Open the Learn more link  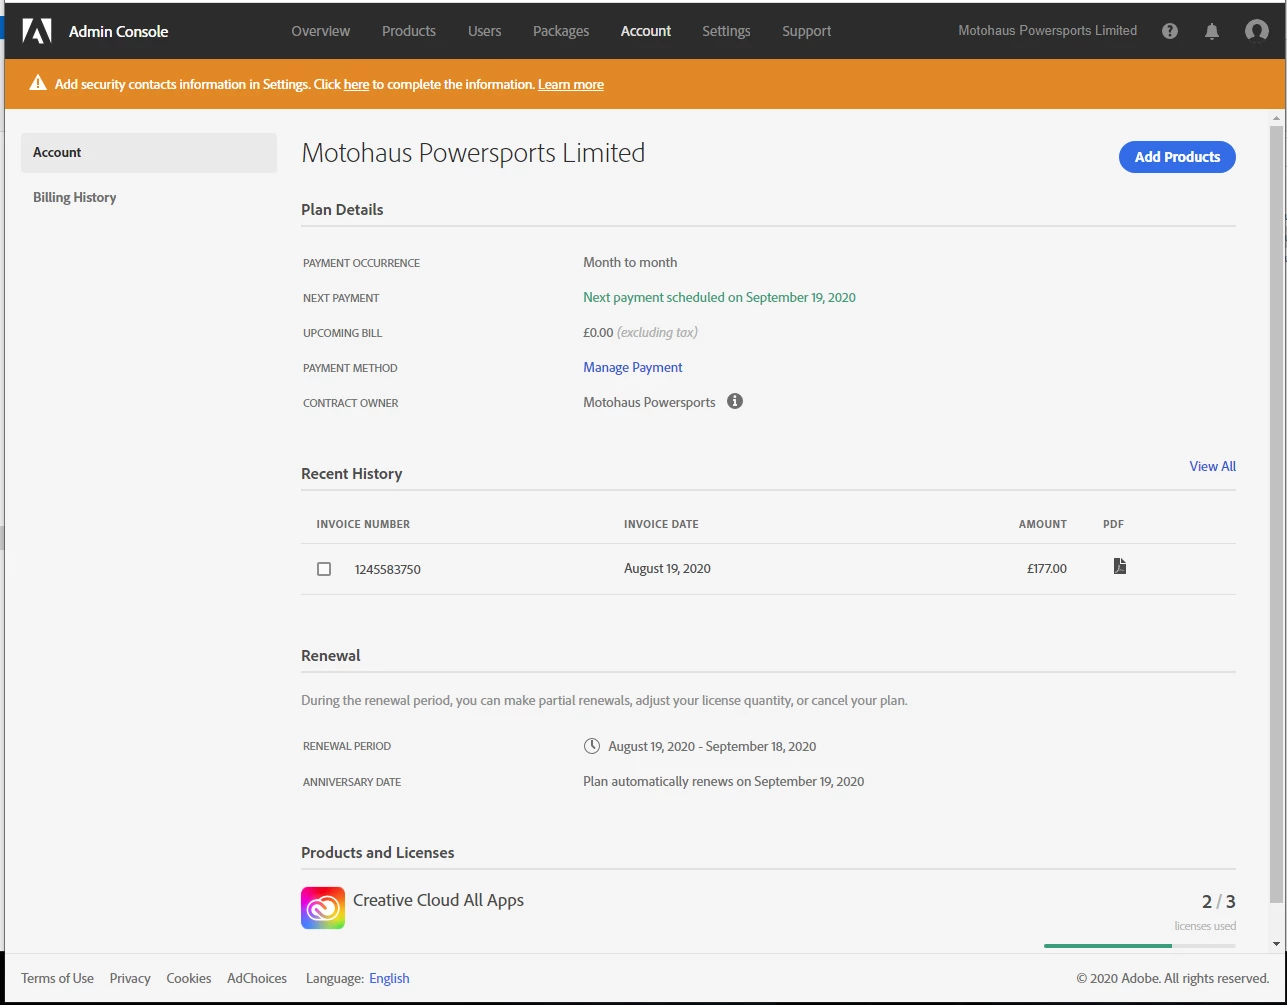tap(571, 85)
